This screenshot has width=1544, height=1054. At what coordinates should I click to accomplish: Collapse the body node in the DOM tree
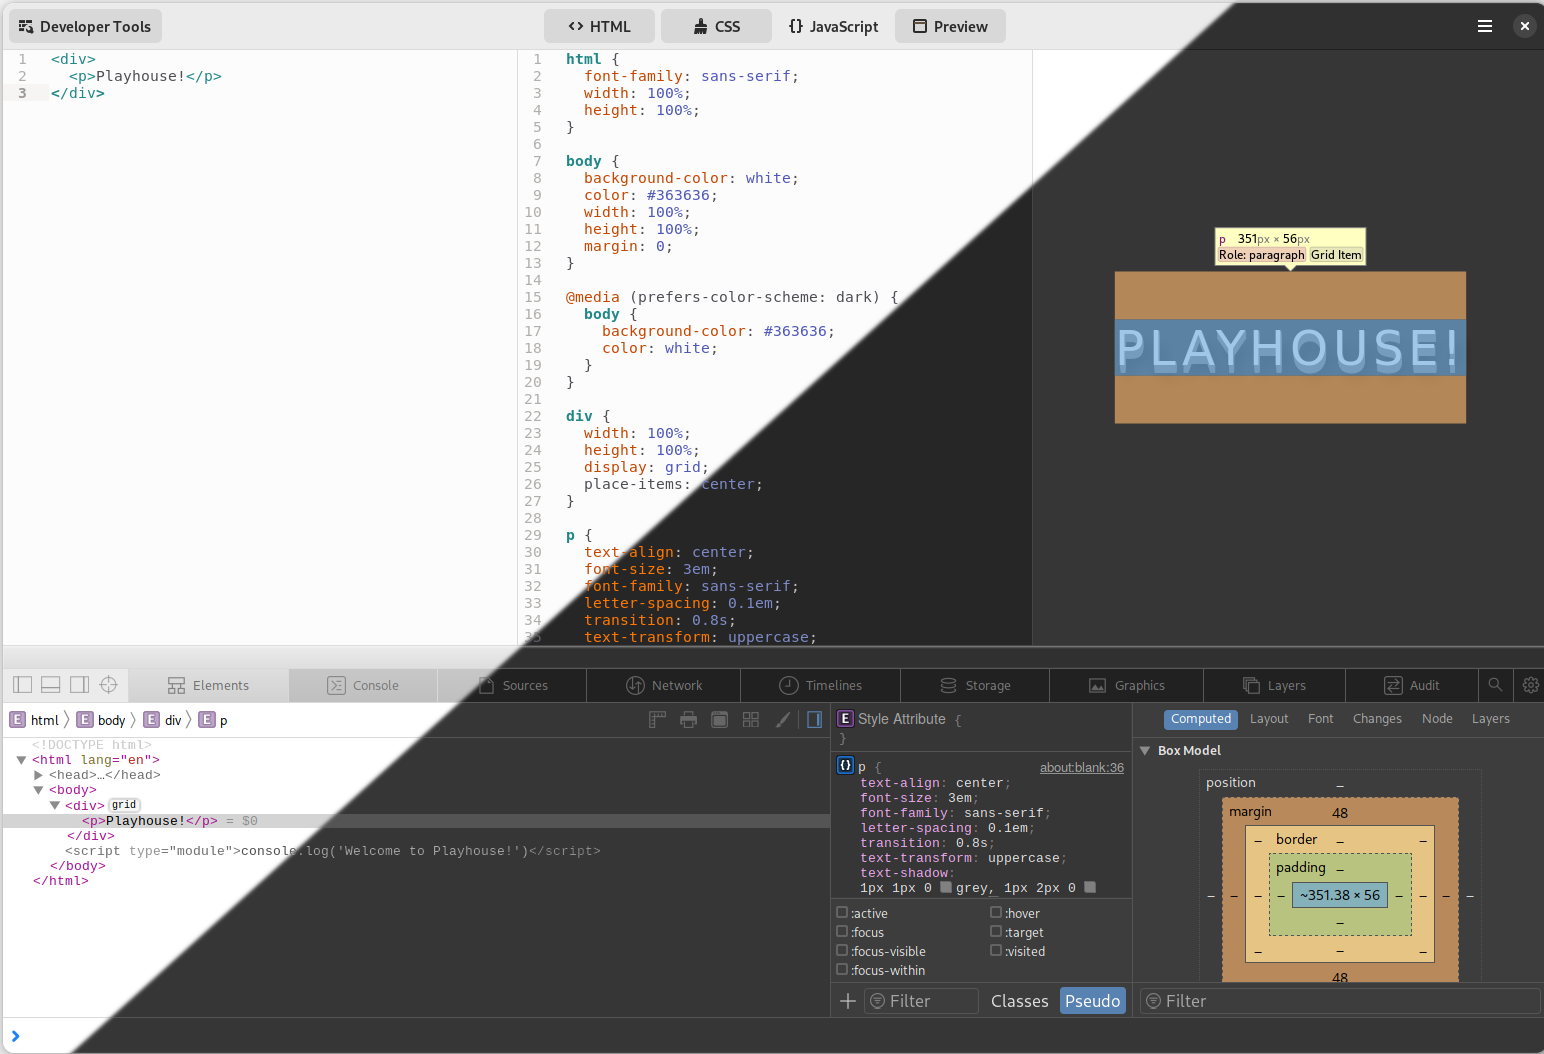click(38, 790)
